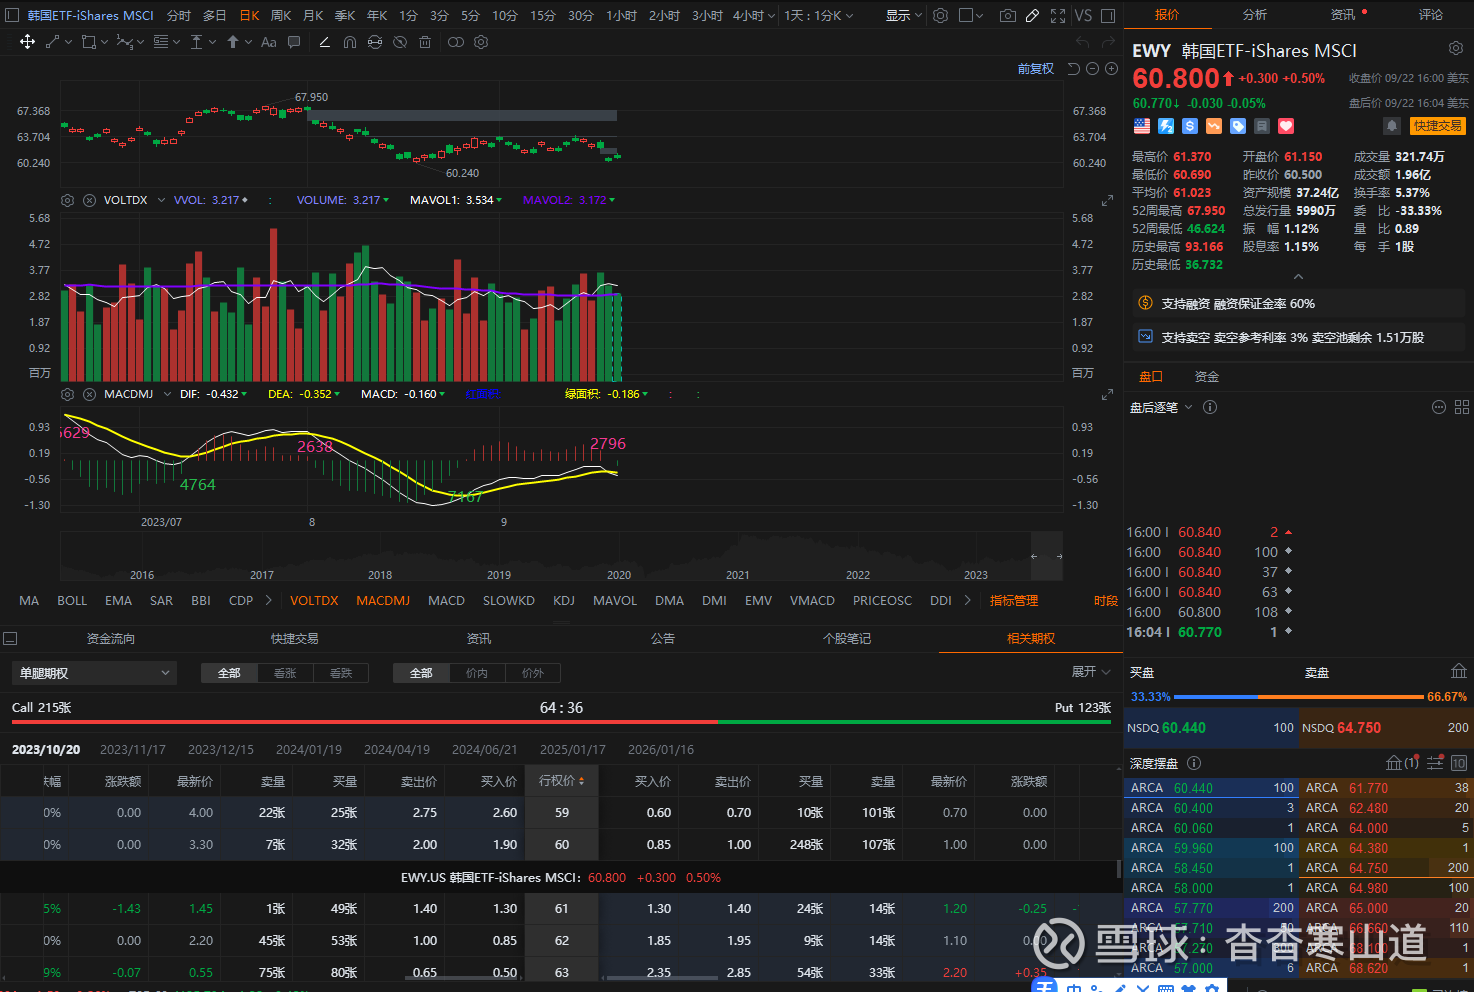The image size is (1474, 992).
Task: Open the 显示 display dropdown
Action: 904,16
